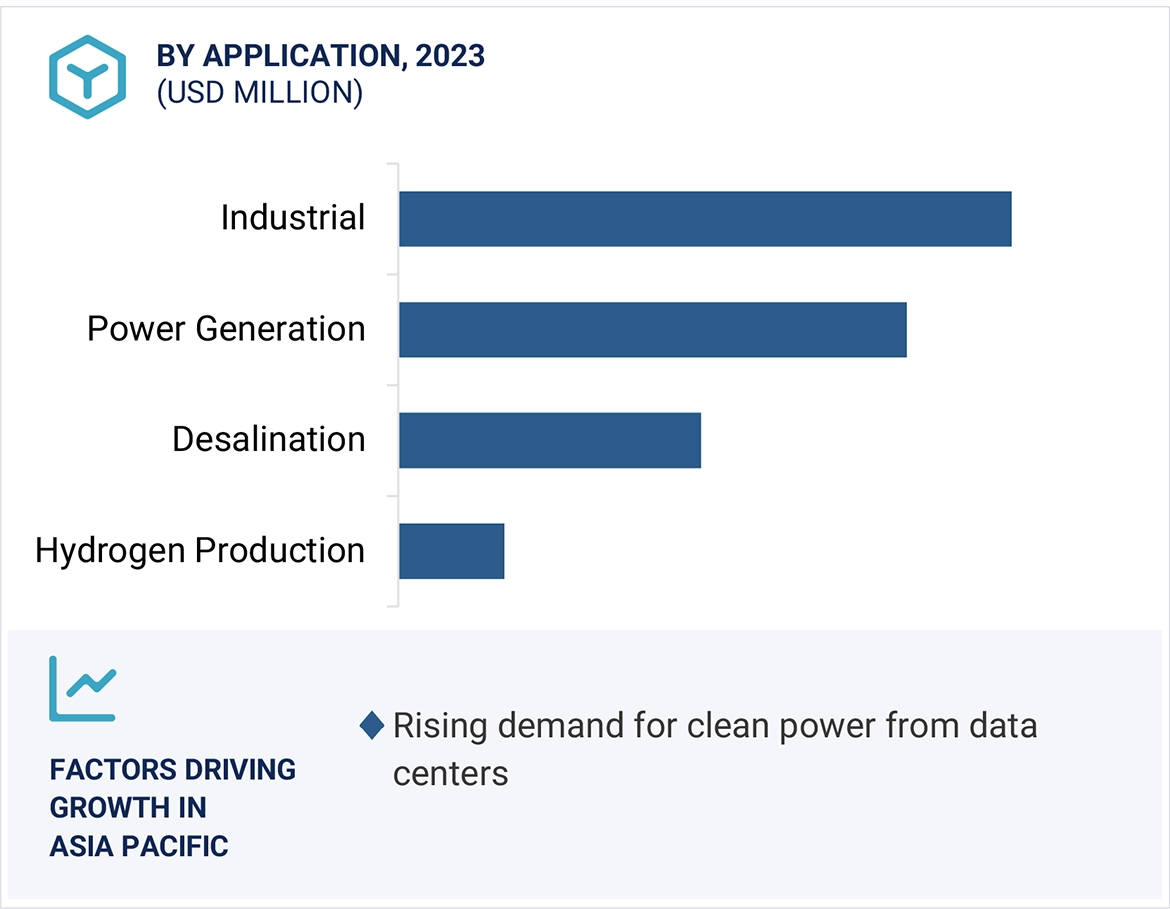
Task: Select the line chart growth icon
Action: tap(82, 686)
